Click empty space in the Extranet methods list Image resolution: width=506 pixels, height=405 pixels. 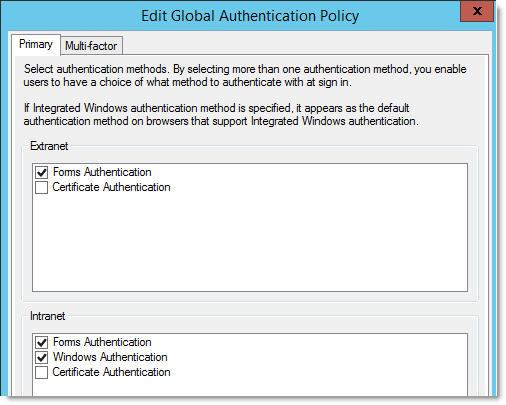250,243
